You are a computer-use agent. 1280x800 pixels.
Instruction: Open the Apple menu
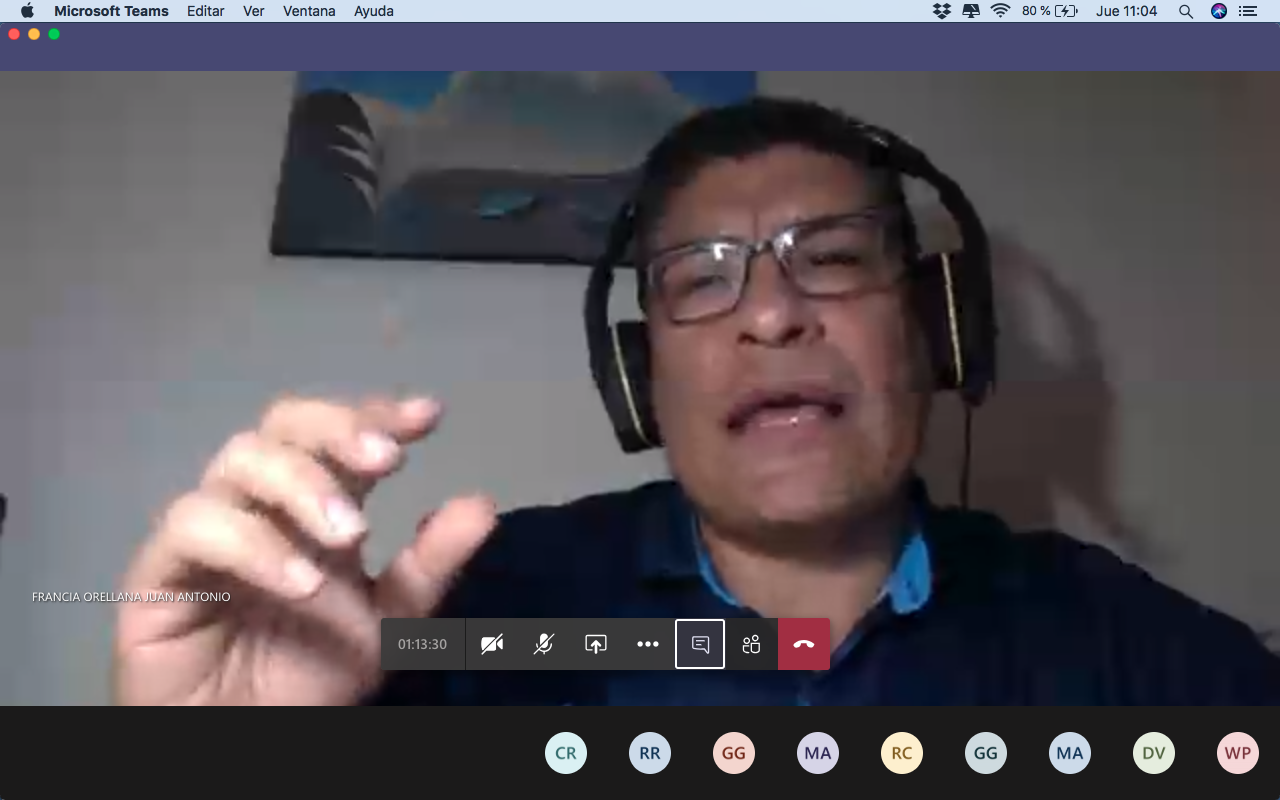(x=27, y=11)
